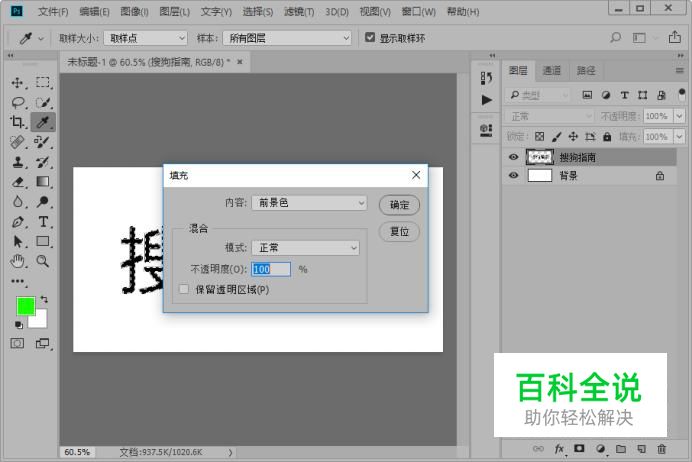Open layer opacity dropdown arrow
Screen dimensions: 692x462
(x=679, y=116)
